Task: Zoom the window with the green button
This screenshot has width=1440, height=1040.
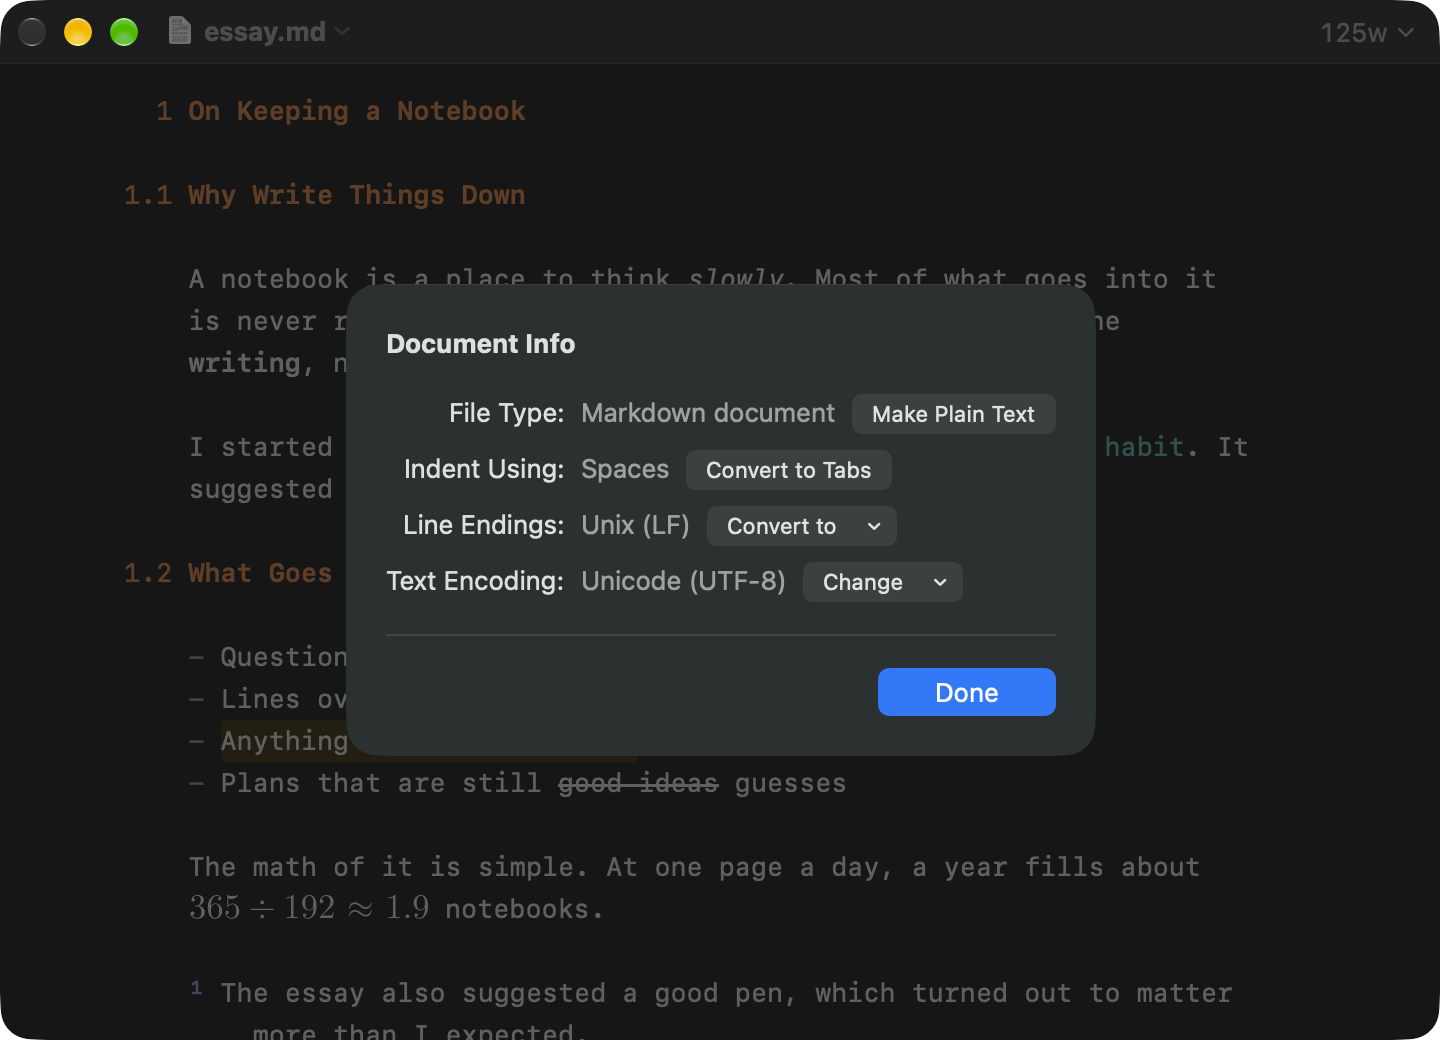Action: (x=124, y=32)
